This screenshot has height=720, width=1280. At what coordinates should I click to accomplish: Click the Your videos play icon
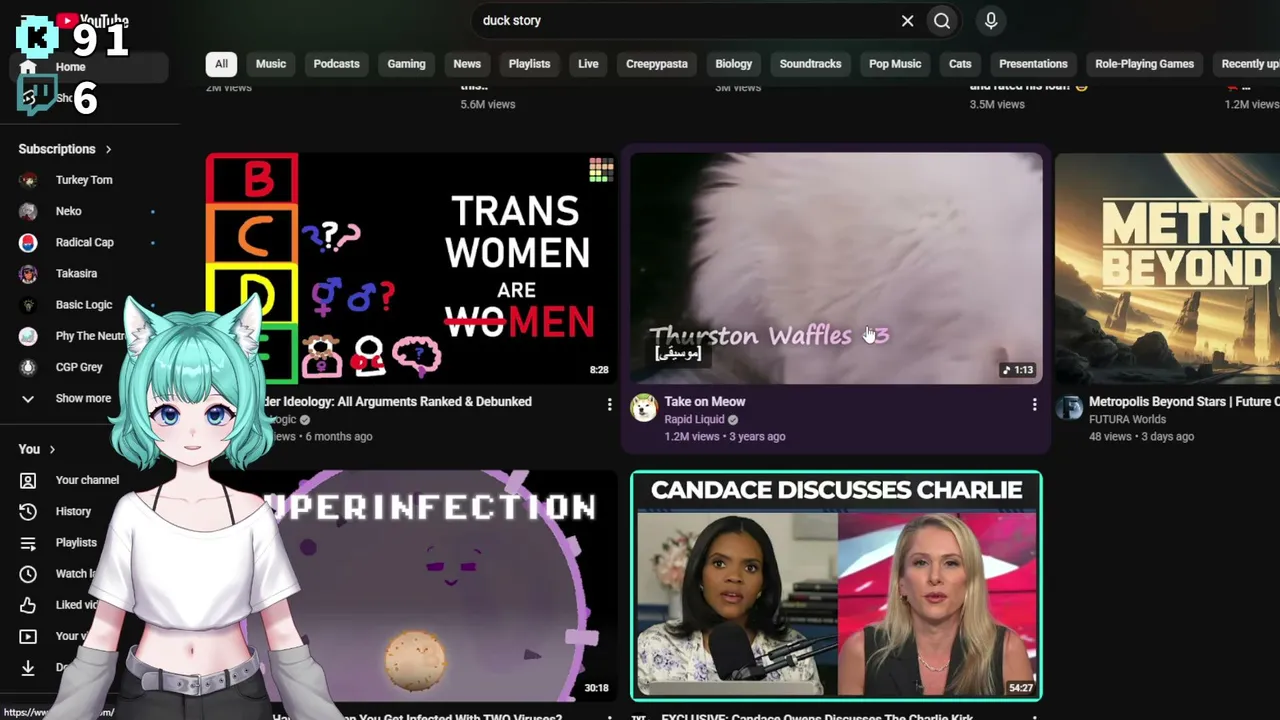28,636
